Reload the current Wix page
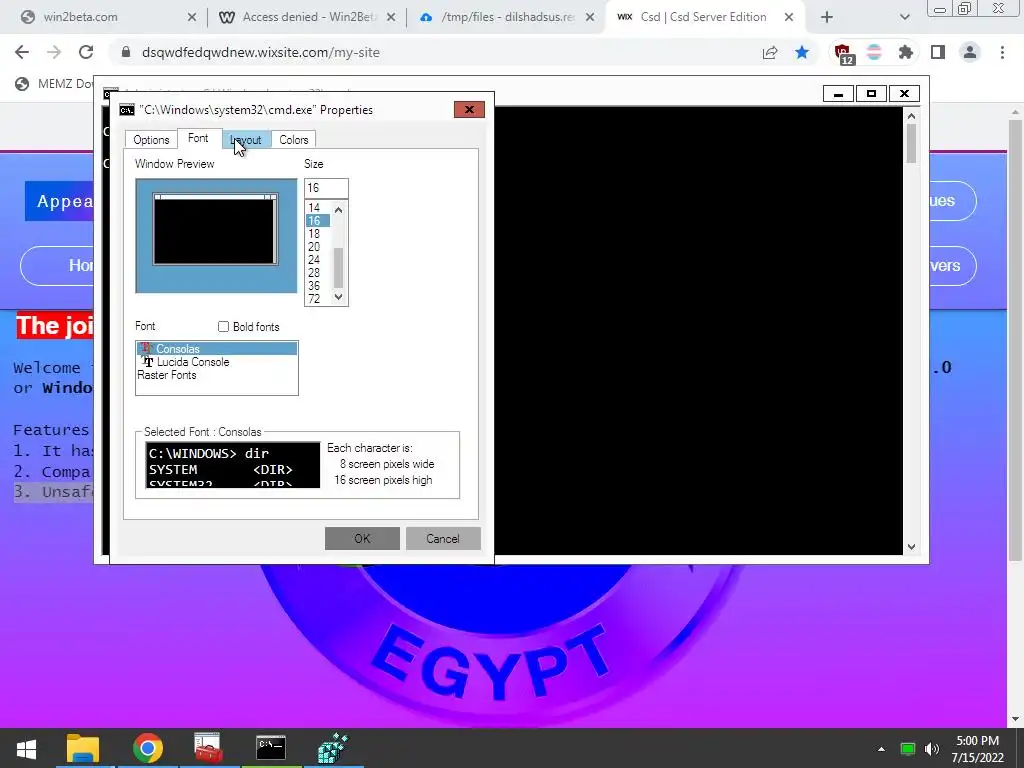The width and height of the screenshot is (1024, 768). 86,52
